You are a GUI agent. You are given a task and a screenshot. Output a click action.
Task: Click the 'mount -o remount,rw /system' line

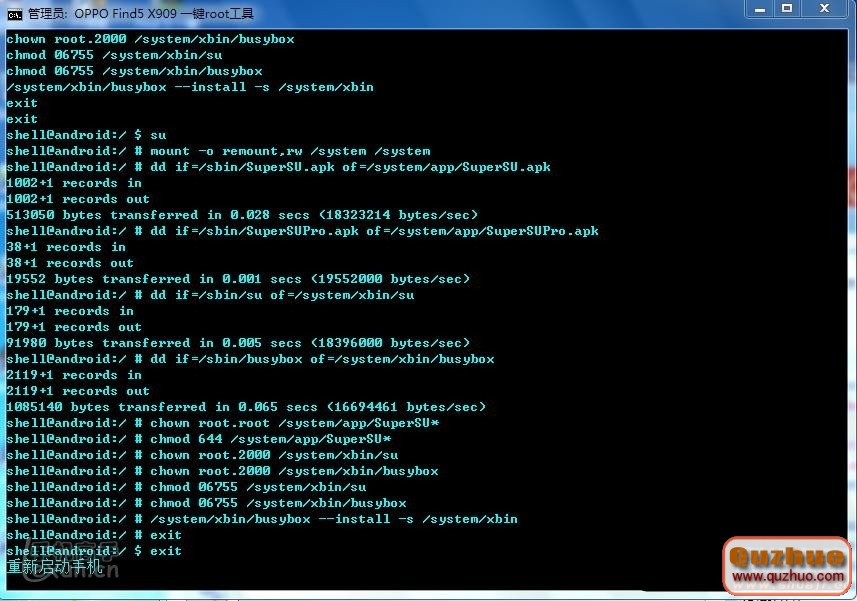click(218, 151)
